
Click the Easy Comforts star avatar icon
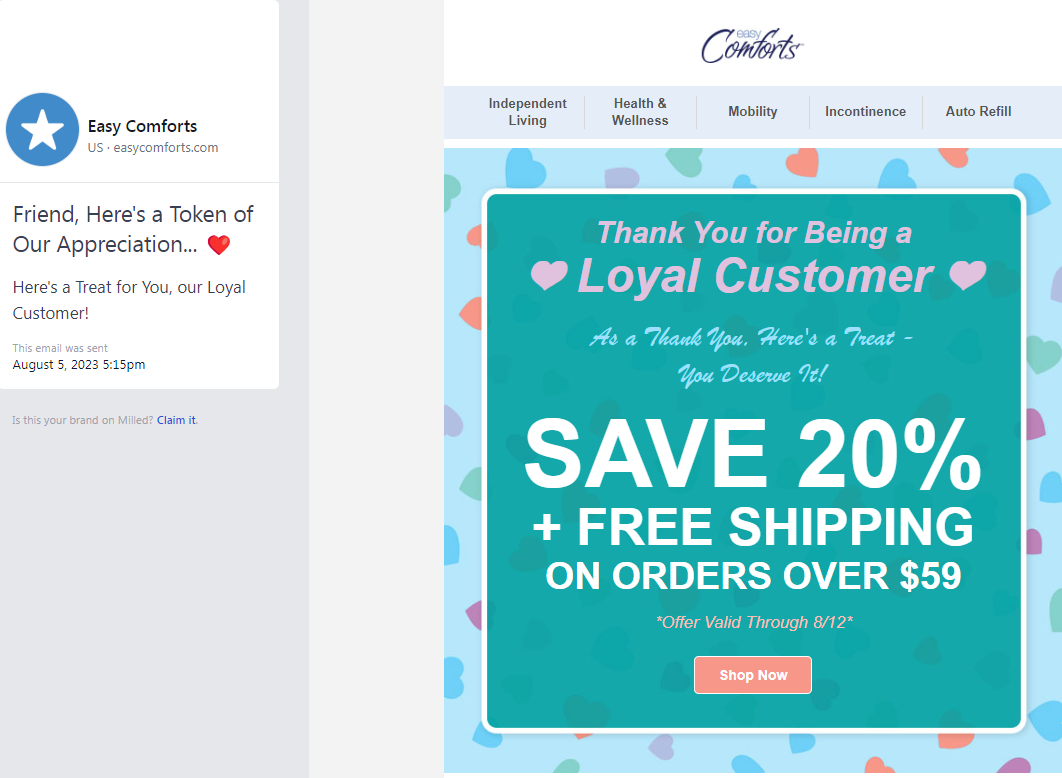(43, 130)
